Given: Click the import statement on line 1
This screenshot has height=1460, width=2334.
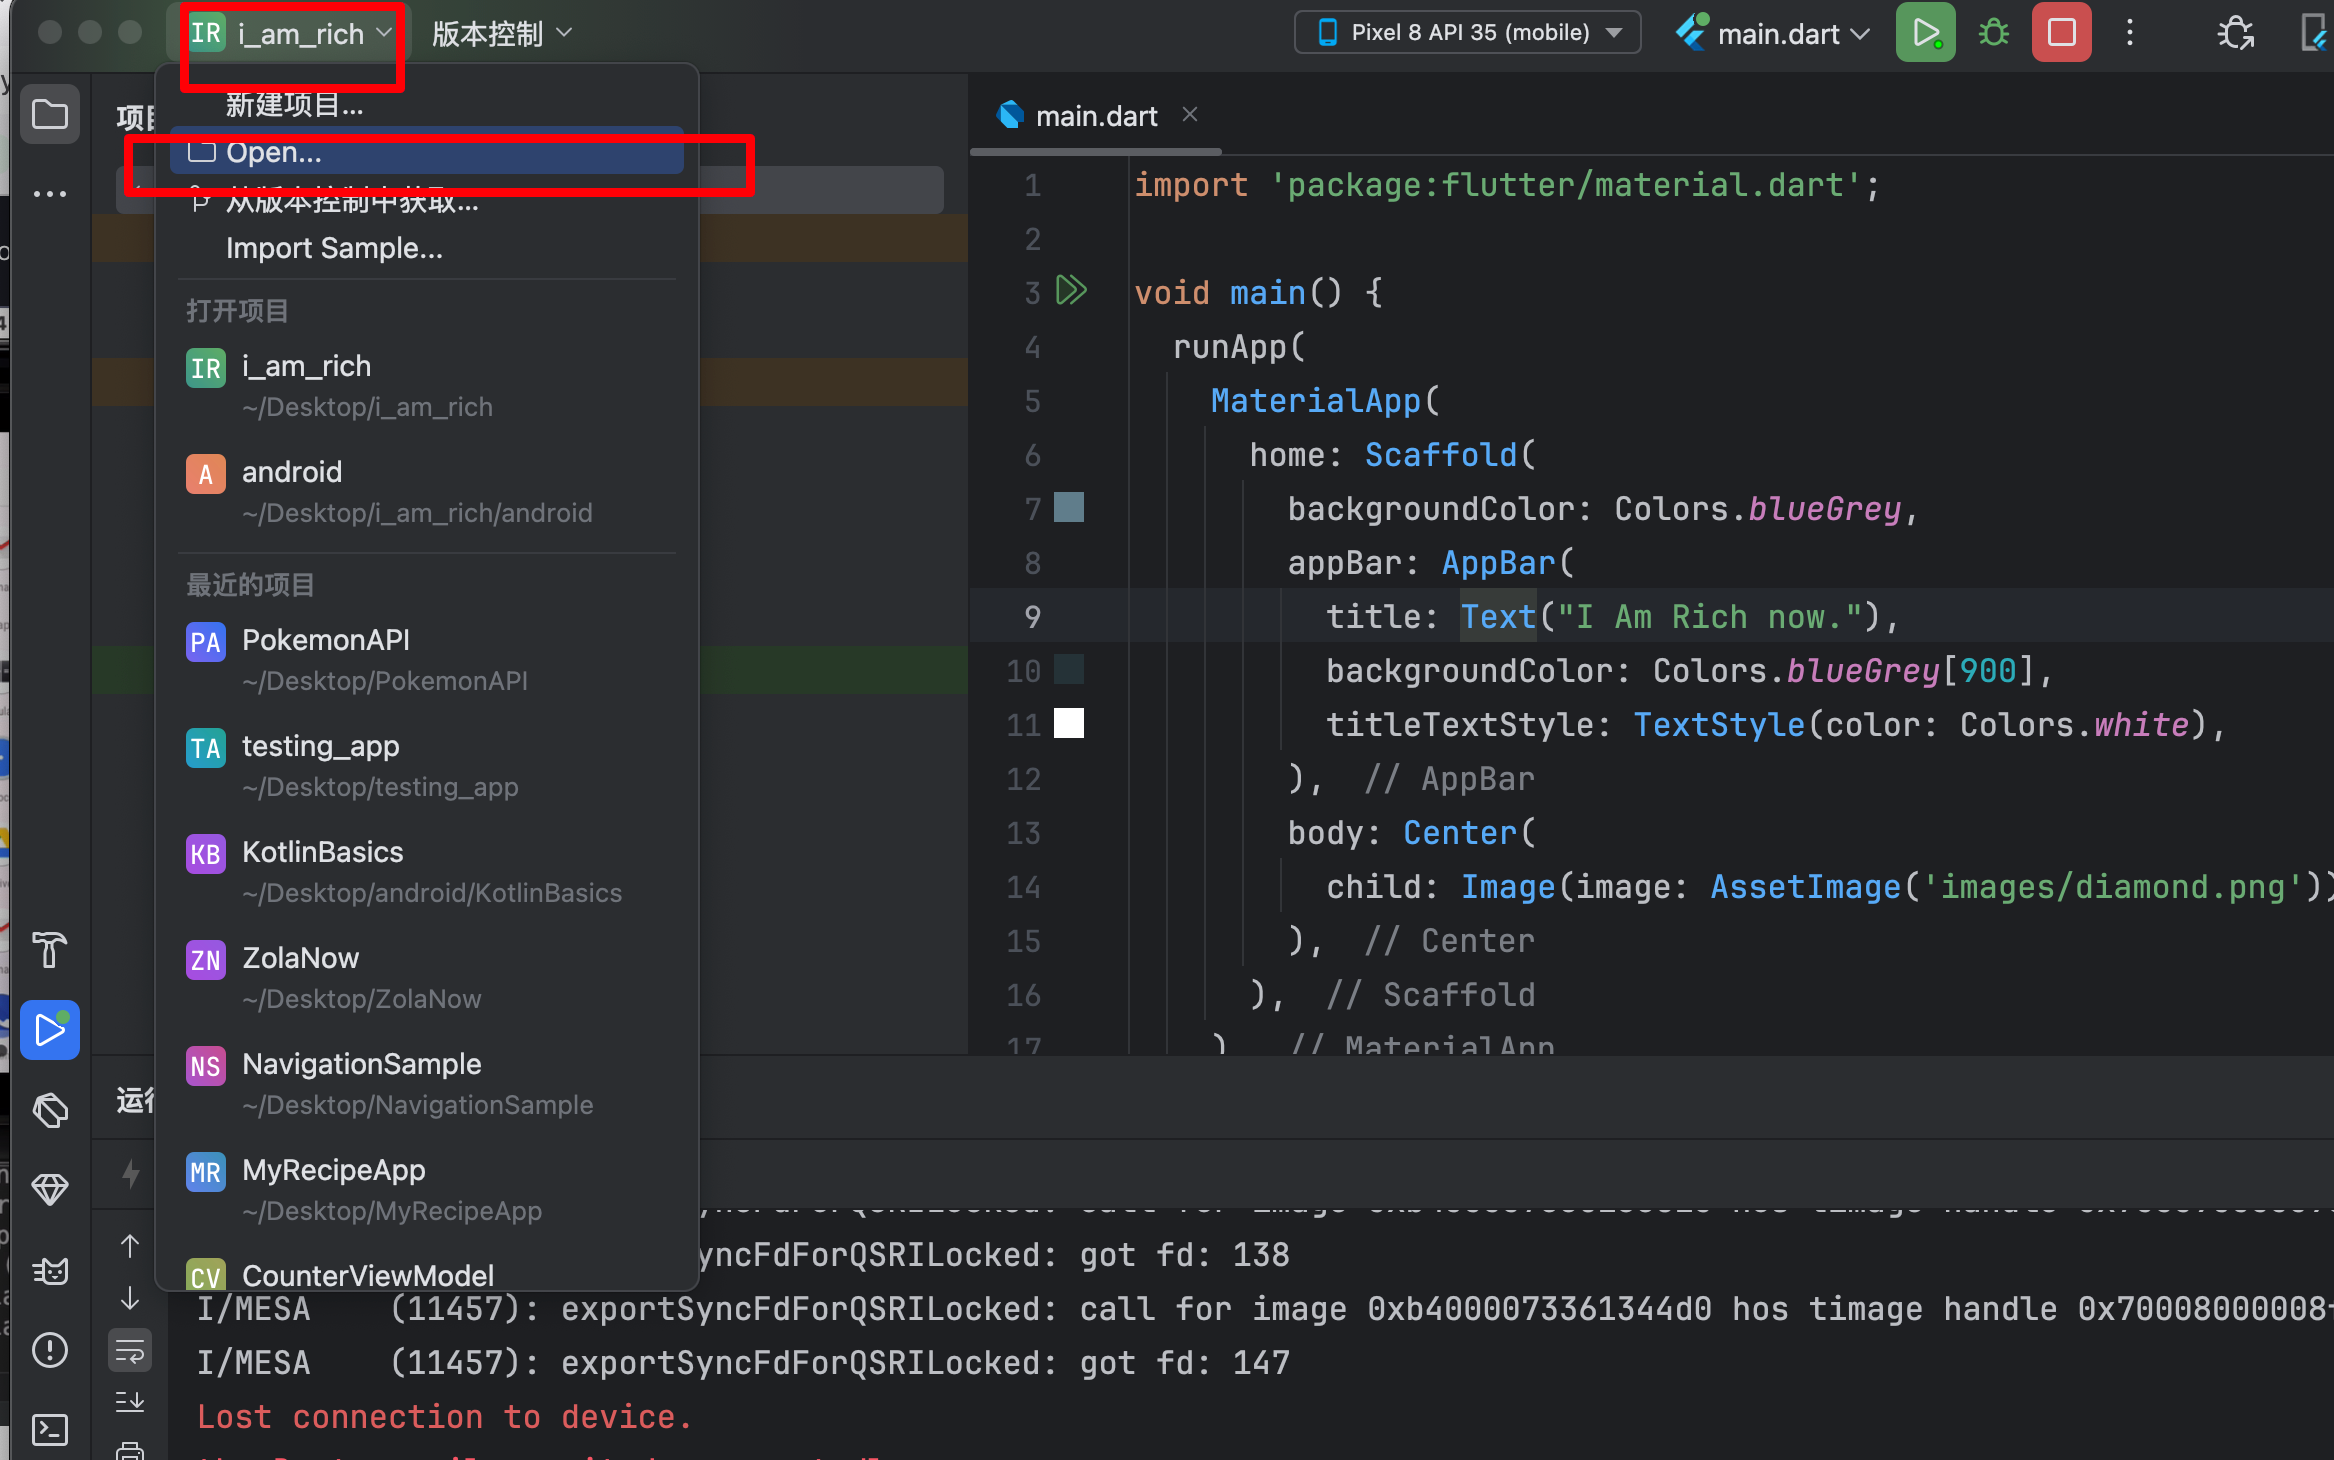Looking at the screenshot, I should click(x=1507, y=185).
